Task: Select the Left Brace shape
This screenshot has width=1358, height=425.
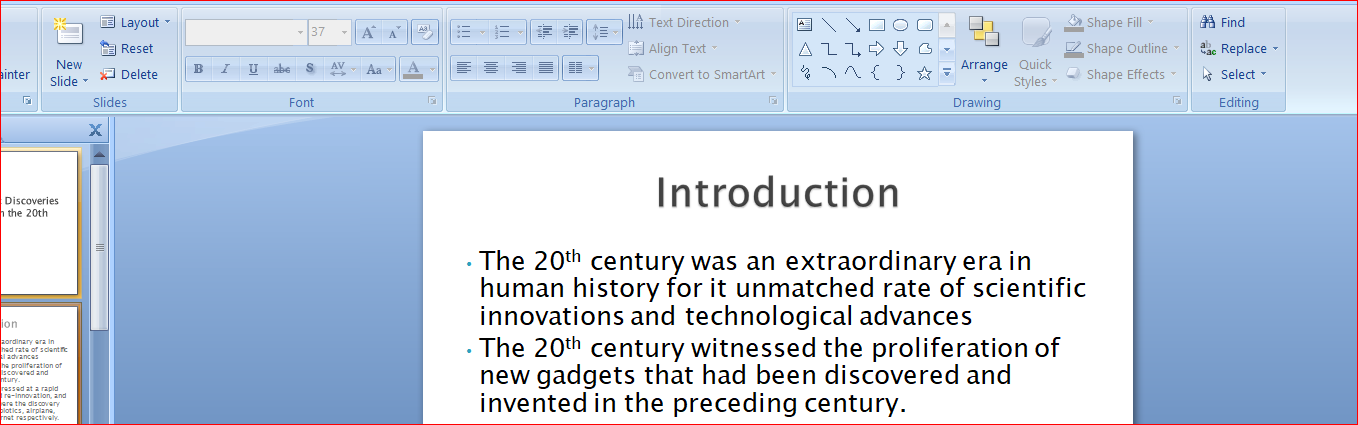Action: (x=877, y=72)
